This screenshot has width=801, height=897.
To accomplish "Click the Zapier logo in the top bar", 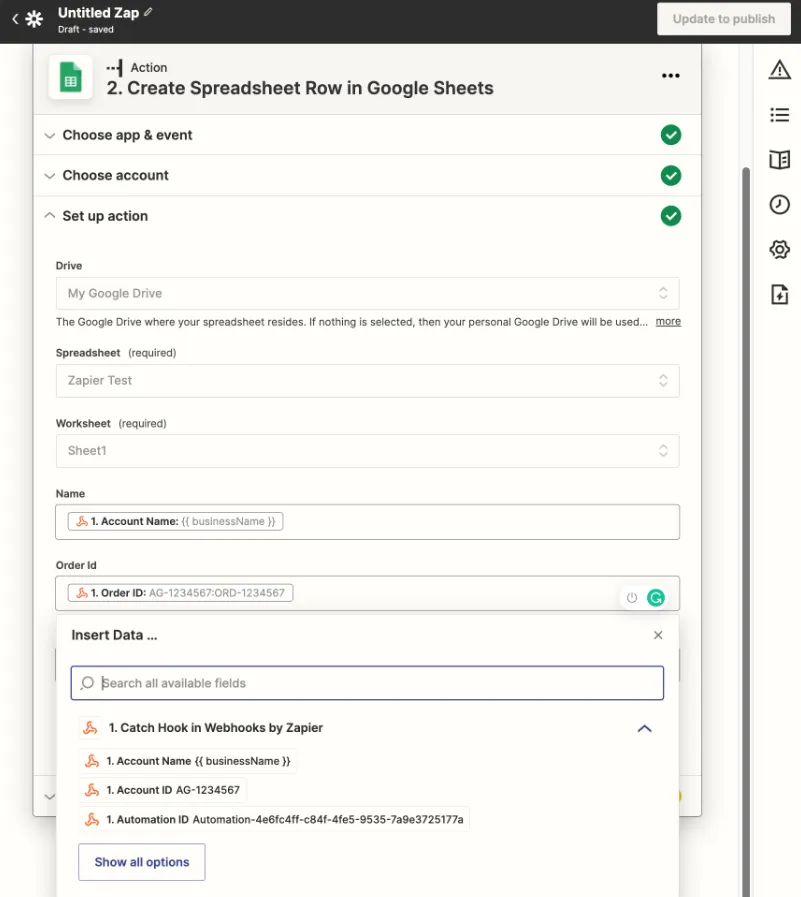I will 35,19.
